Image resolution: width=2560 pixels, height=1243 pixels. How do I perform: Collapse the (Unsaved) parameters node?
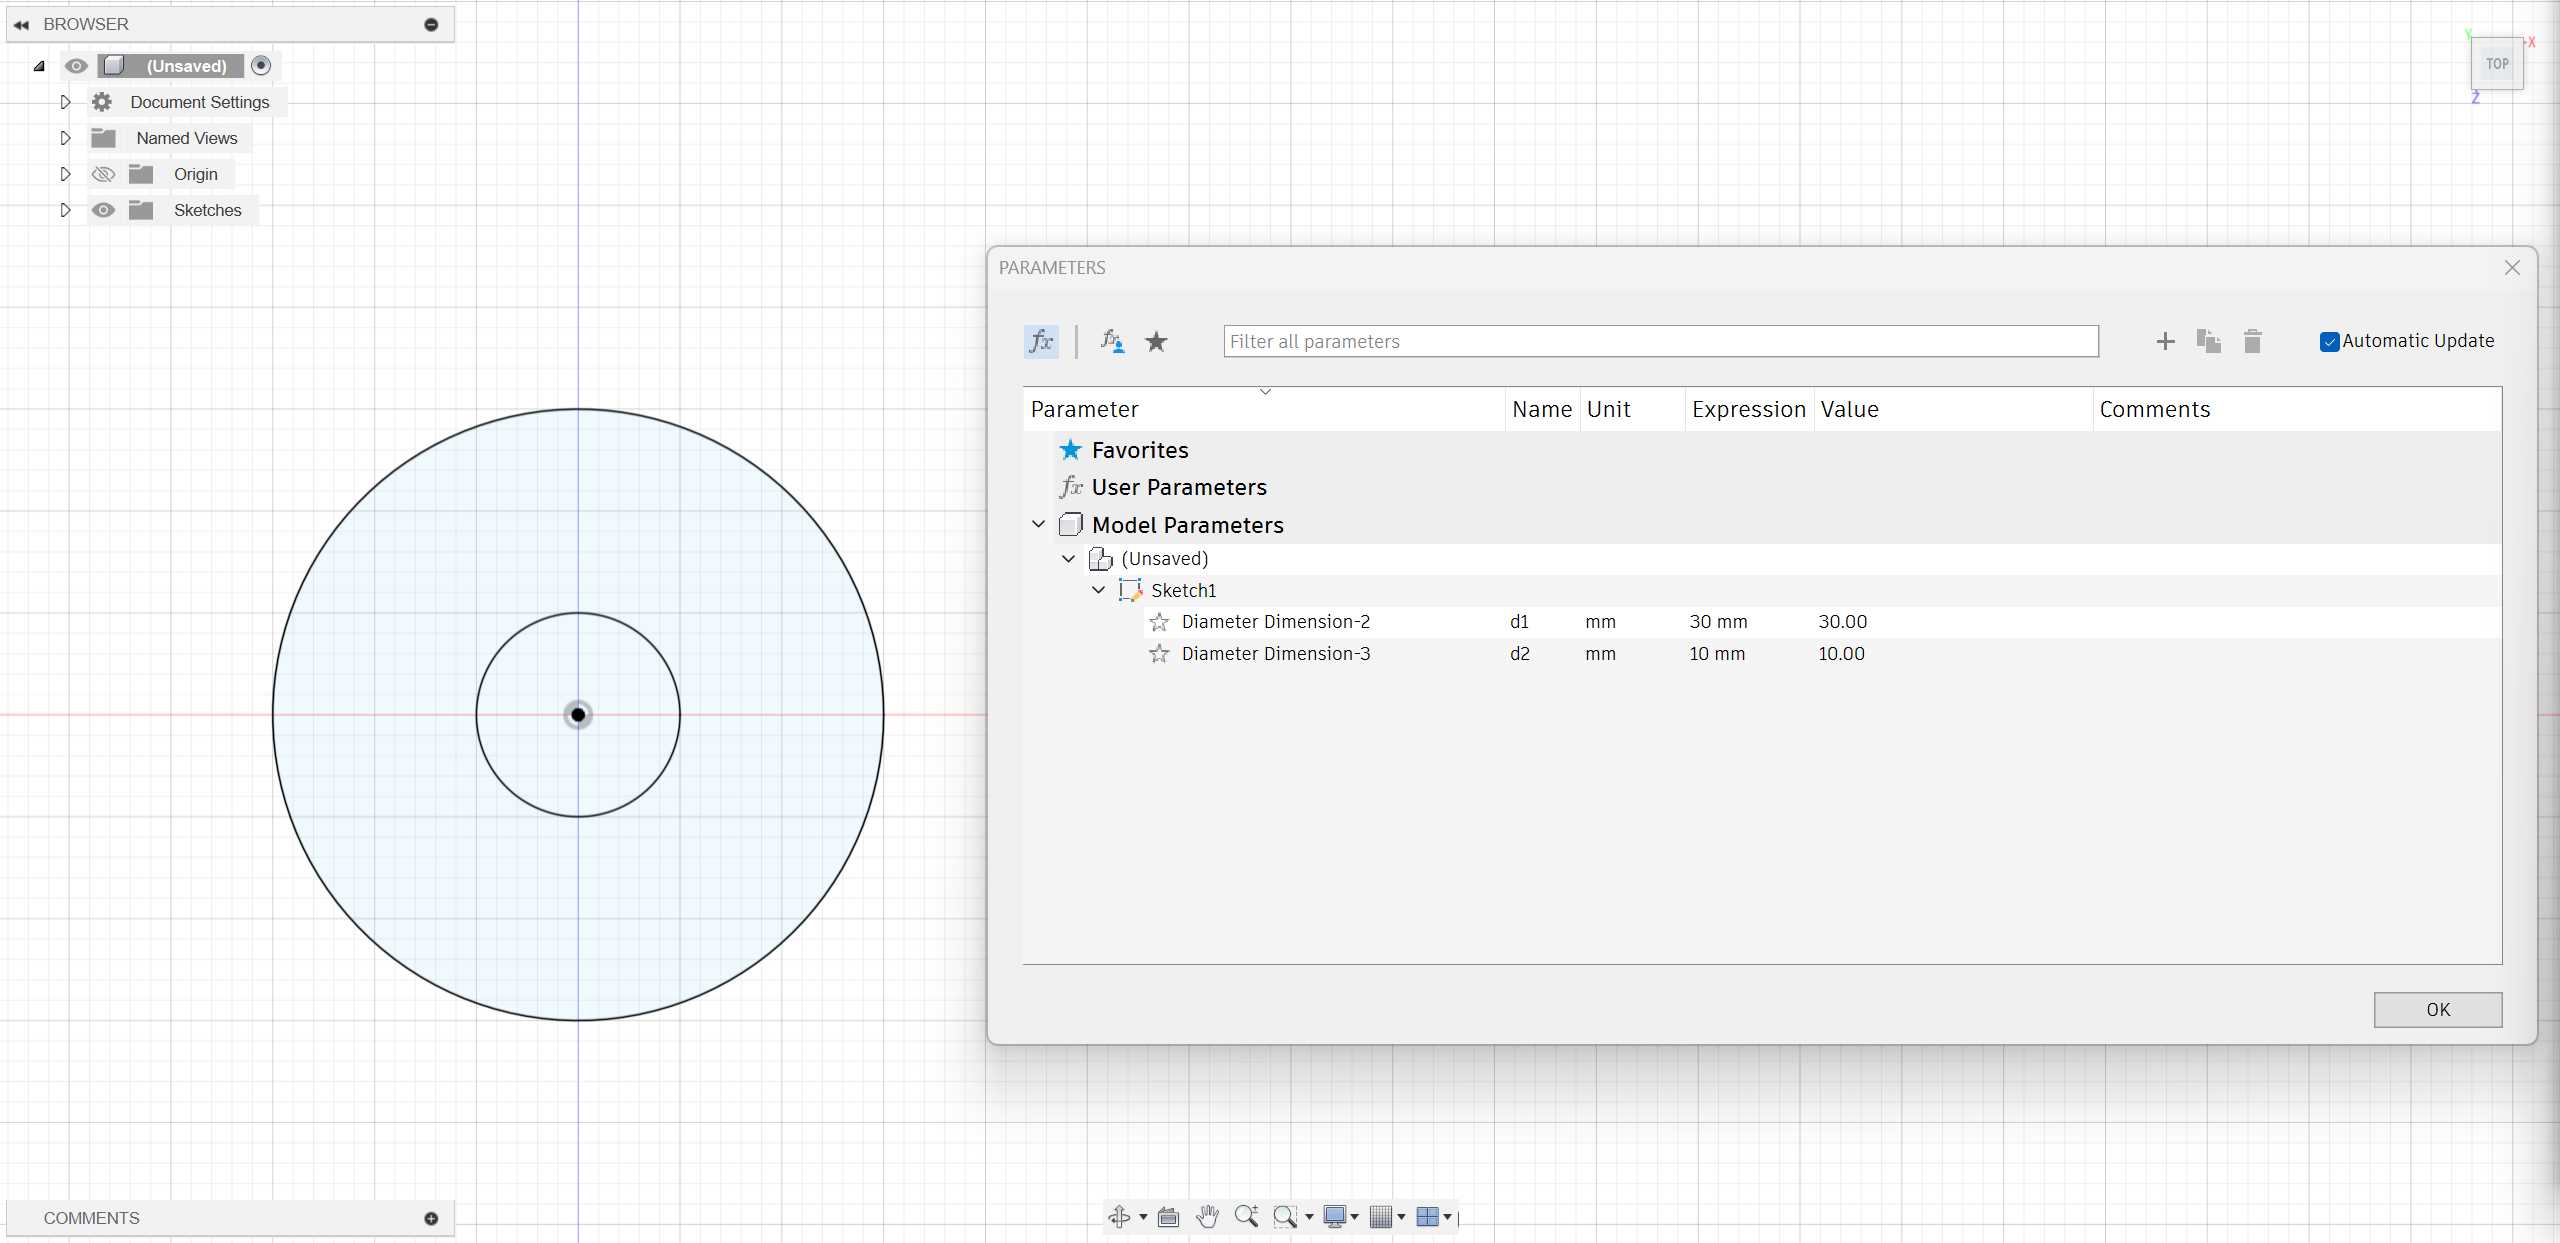[1068, 559]
